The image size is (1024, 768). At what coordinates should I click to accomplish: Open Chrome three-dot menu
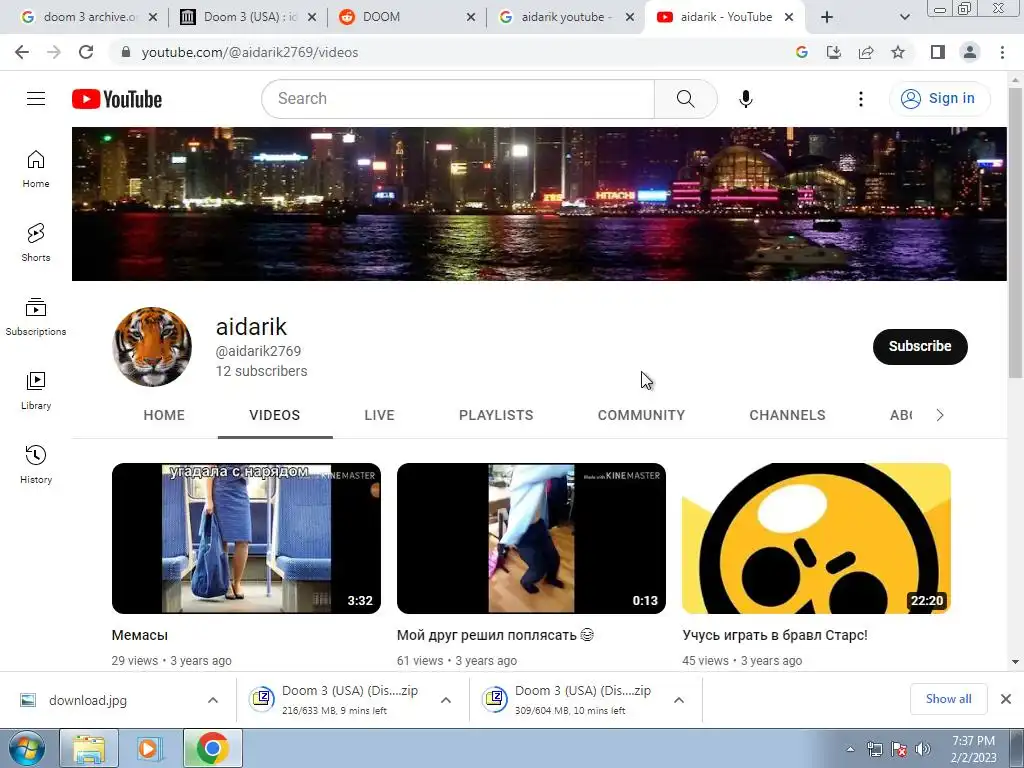(1002, 52)
